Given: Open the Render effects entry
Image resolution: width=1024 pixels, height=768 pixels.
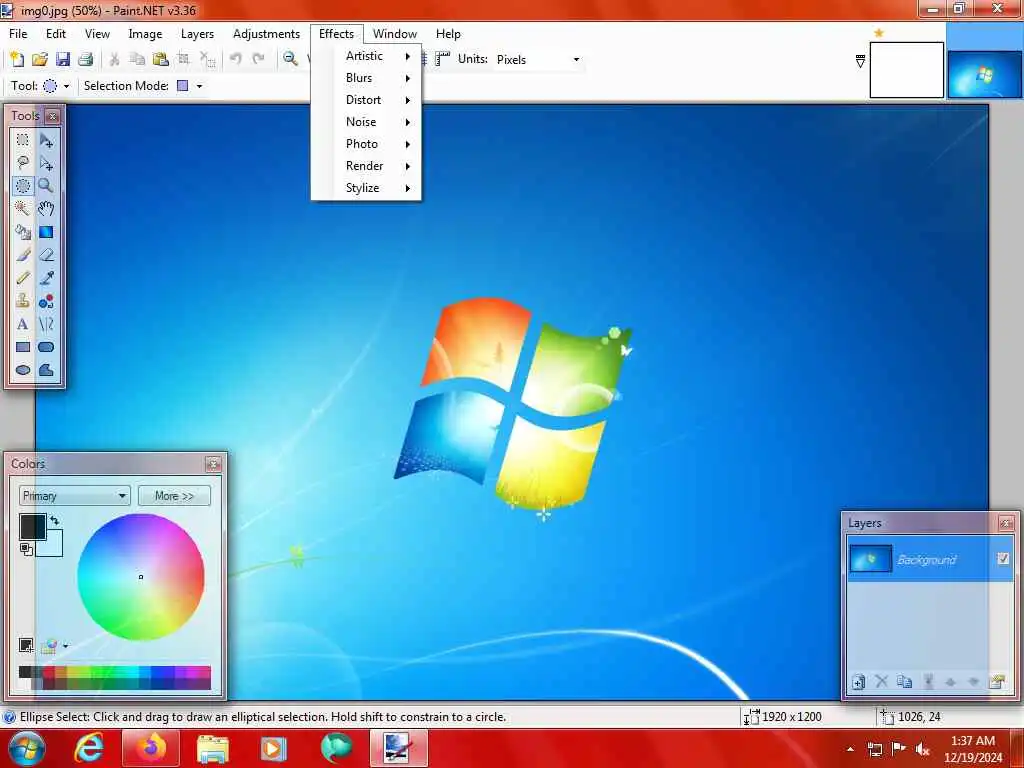Looking at the screenshot, I should (366, 166).
